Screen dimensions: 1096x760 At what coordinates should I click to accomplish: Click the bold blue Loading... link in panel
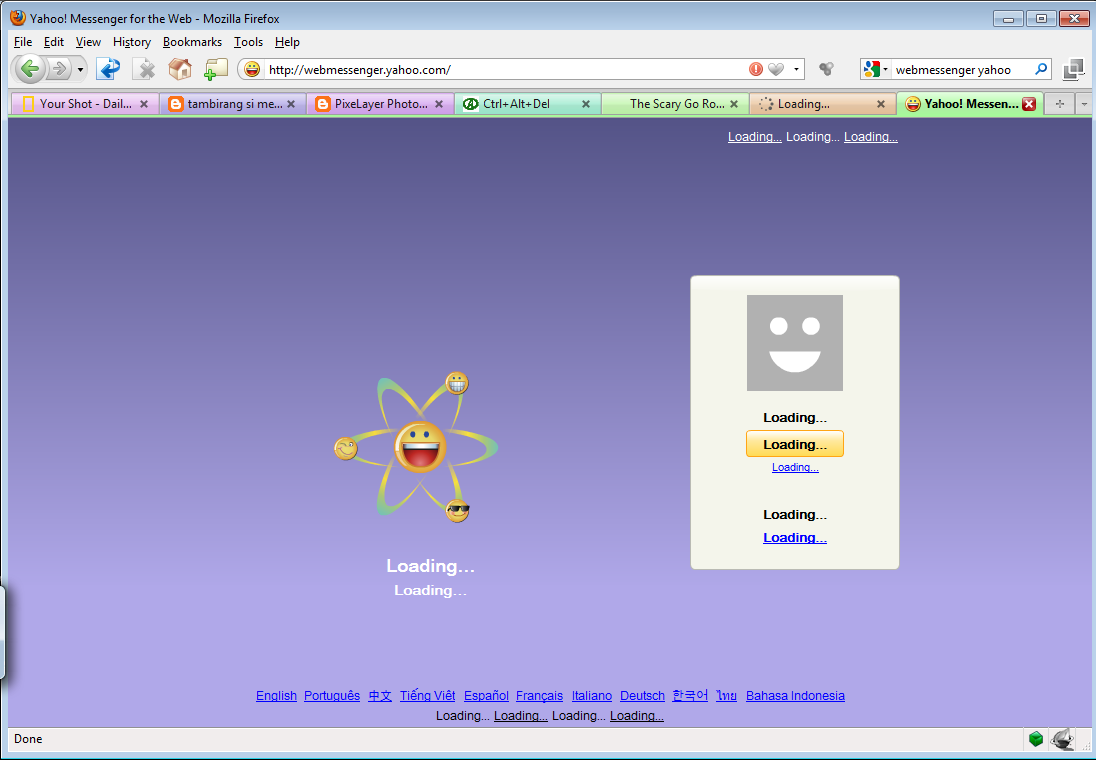tap(795, 538)
